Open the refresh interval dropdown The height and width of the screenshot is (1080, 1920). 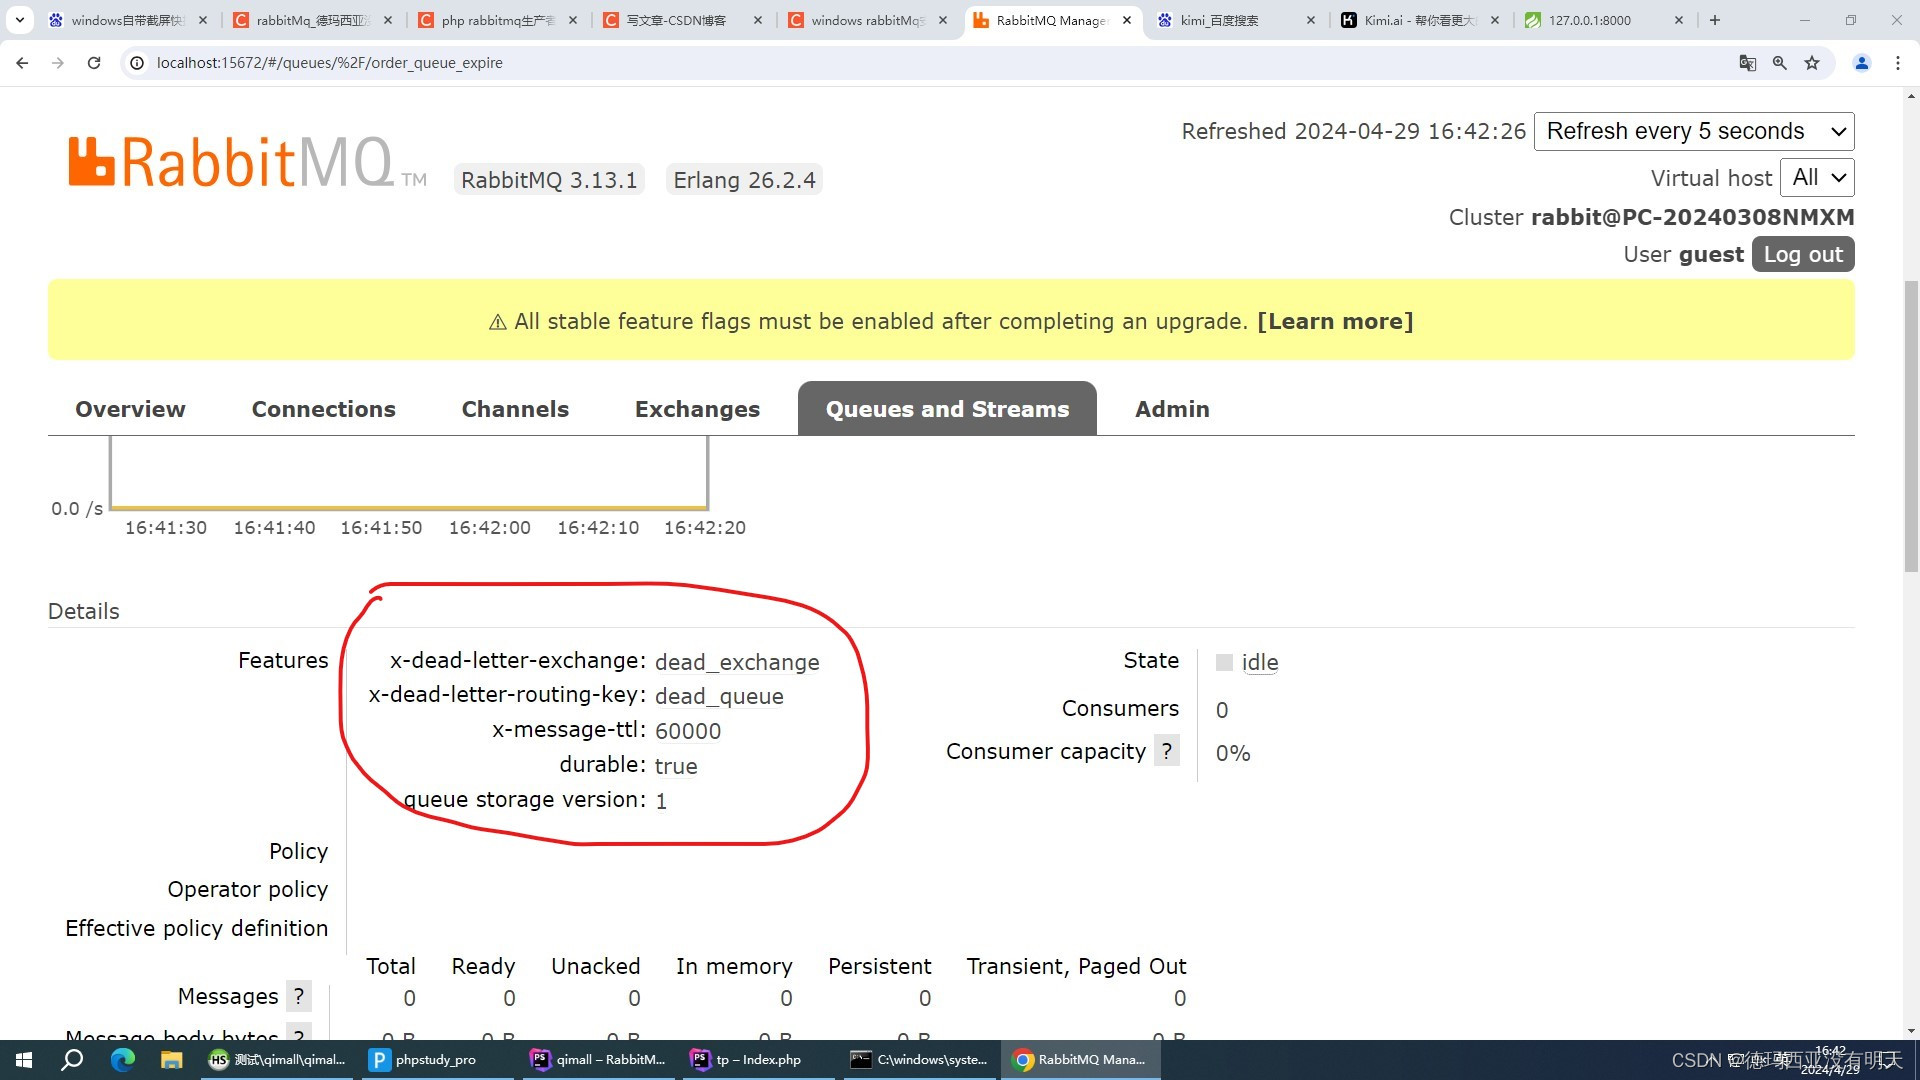coord(1694,131)
